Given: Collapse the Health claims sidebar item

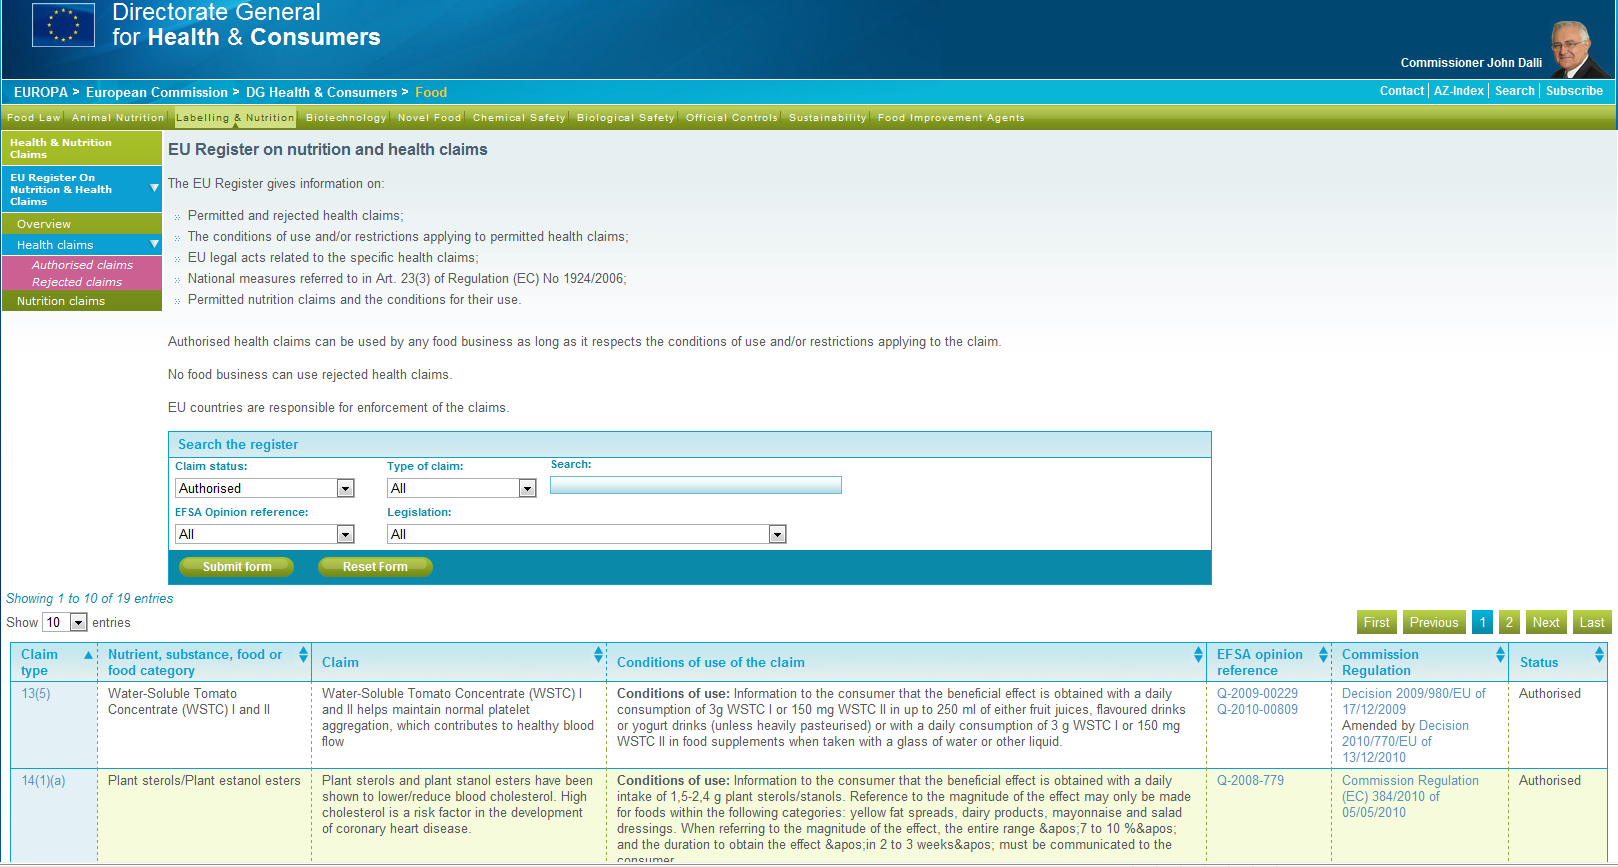Looking at the screenshot, I should pyautogui.click(x=154, y=244).
